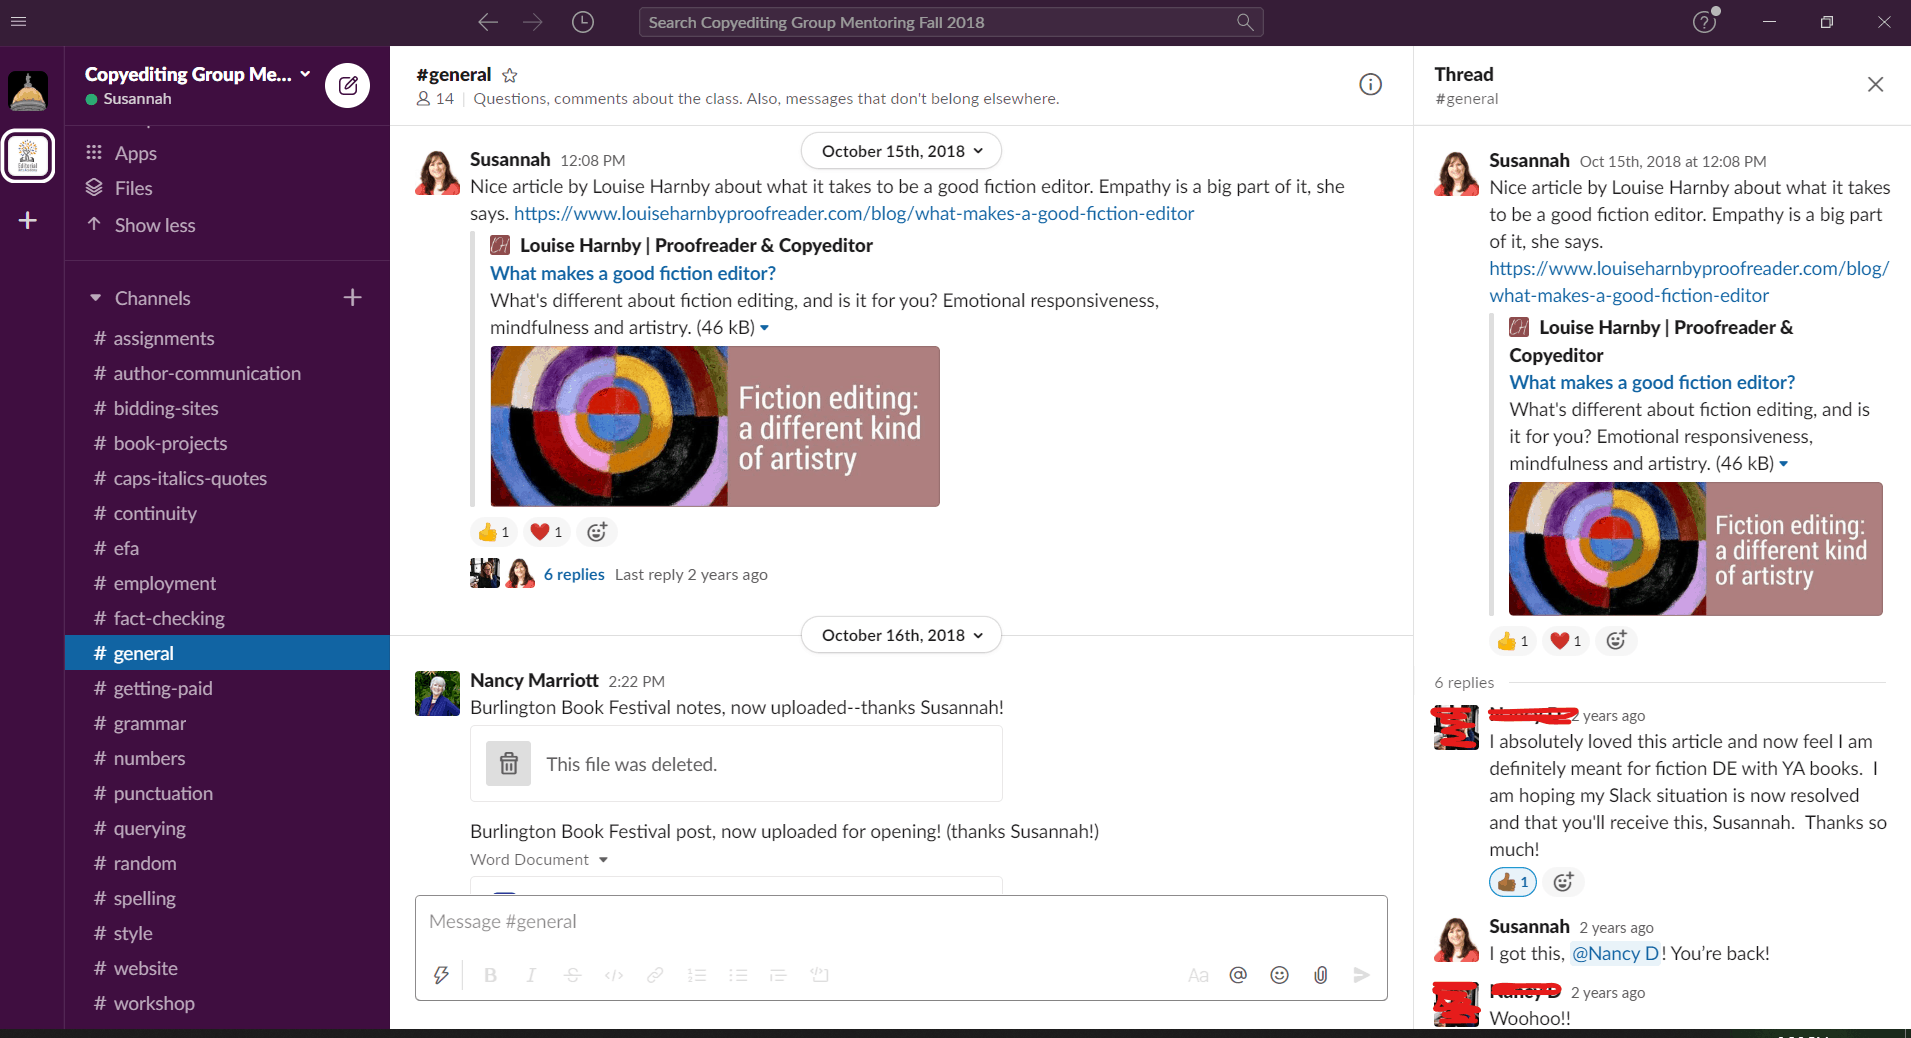The width and height of the screenshot is (1911, 1038).
Task: Click the help question mark icon
Action: point(1704,22)
